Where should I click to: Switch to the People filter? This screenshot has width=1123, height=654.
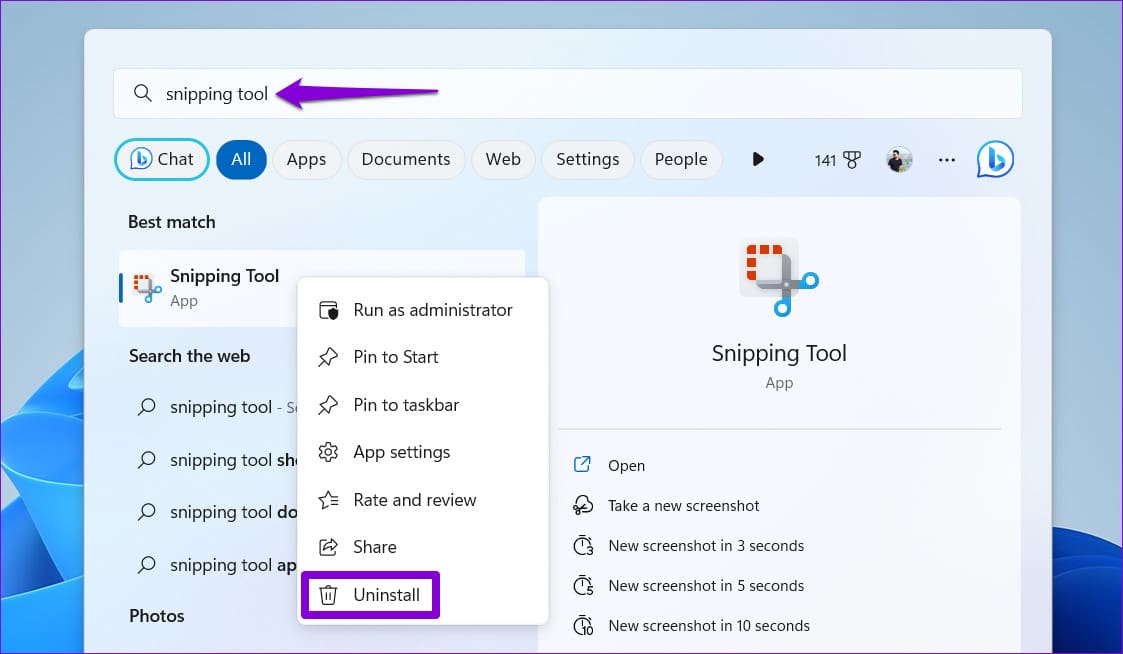click(x=681, y=159)
